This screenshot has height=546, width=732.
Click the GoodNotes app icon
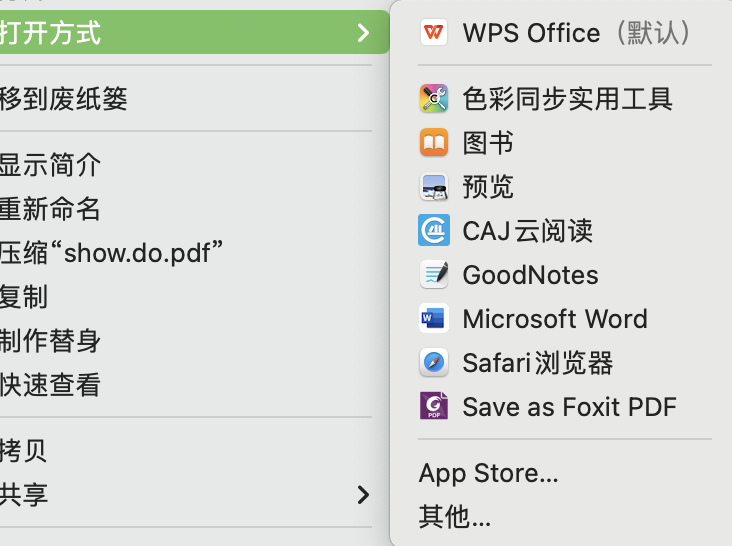point(434,275)
